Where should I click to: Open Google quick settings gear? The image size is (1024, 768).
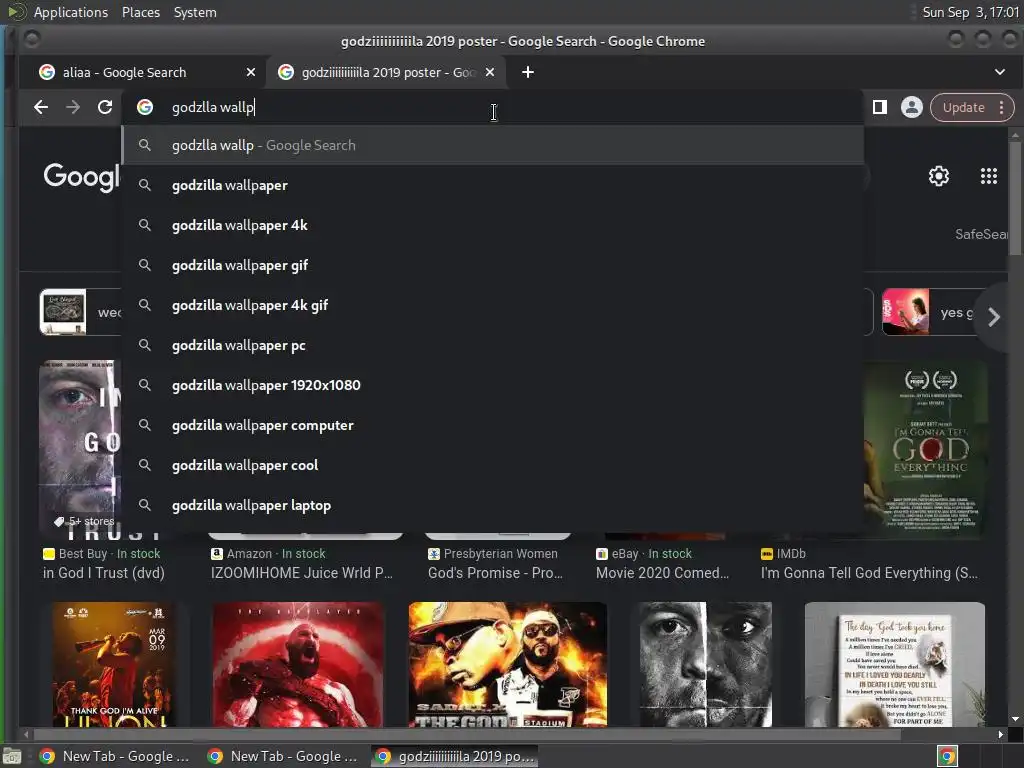pos(938,176)
